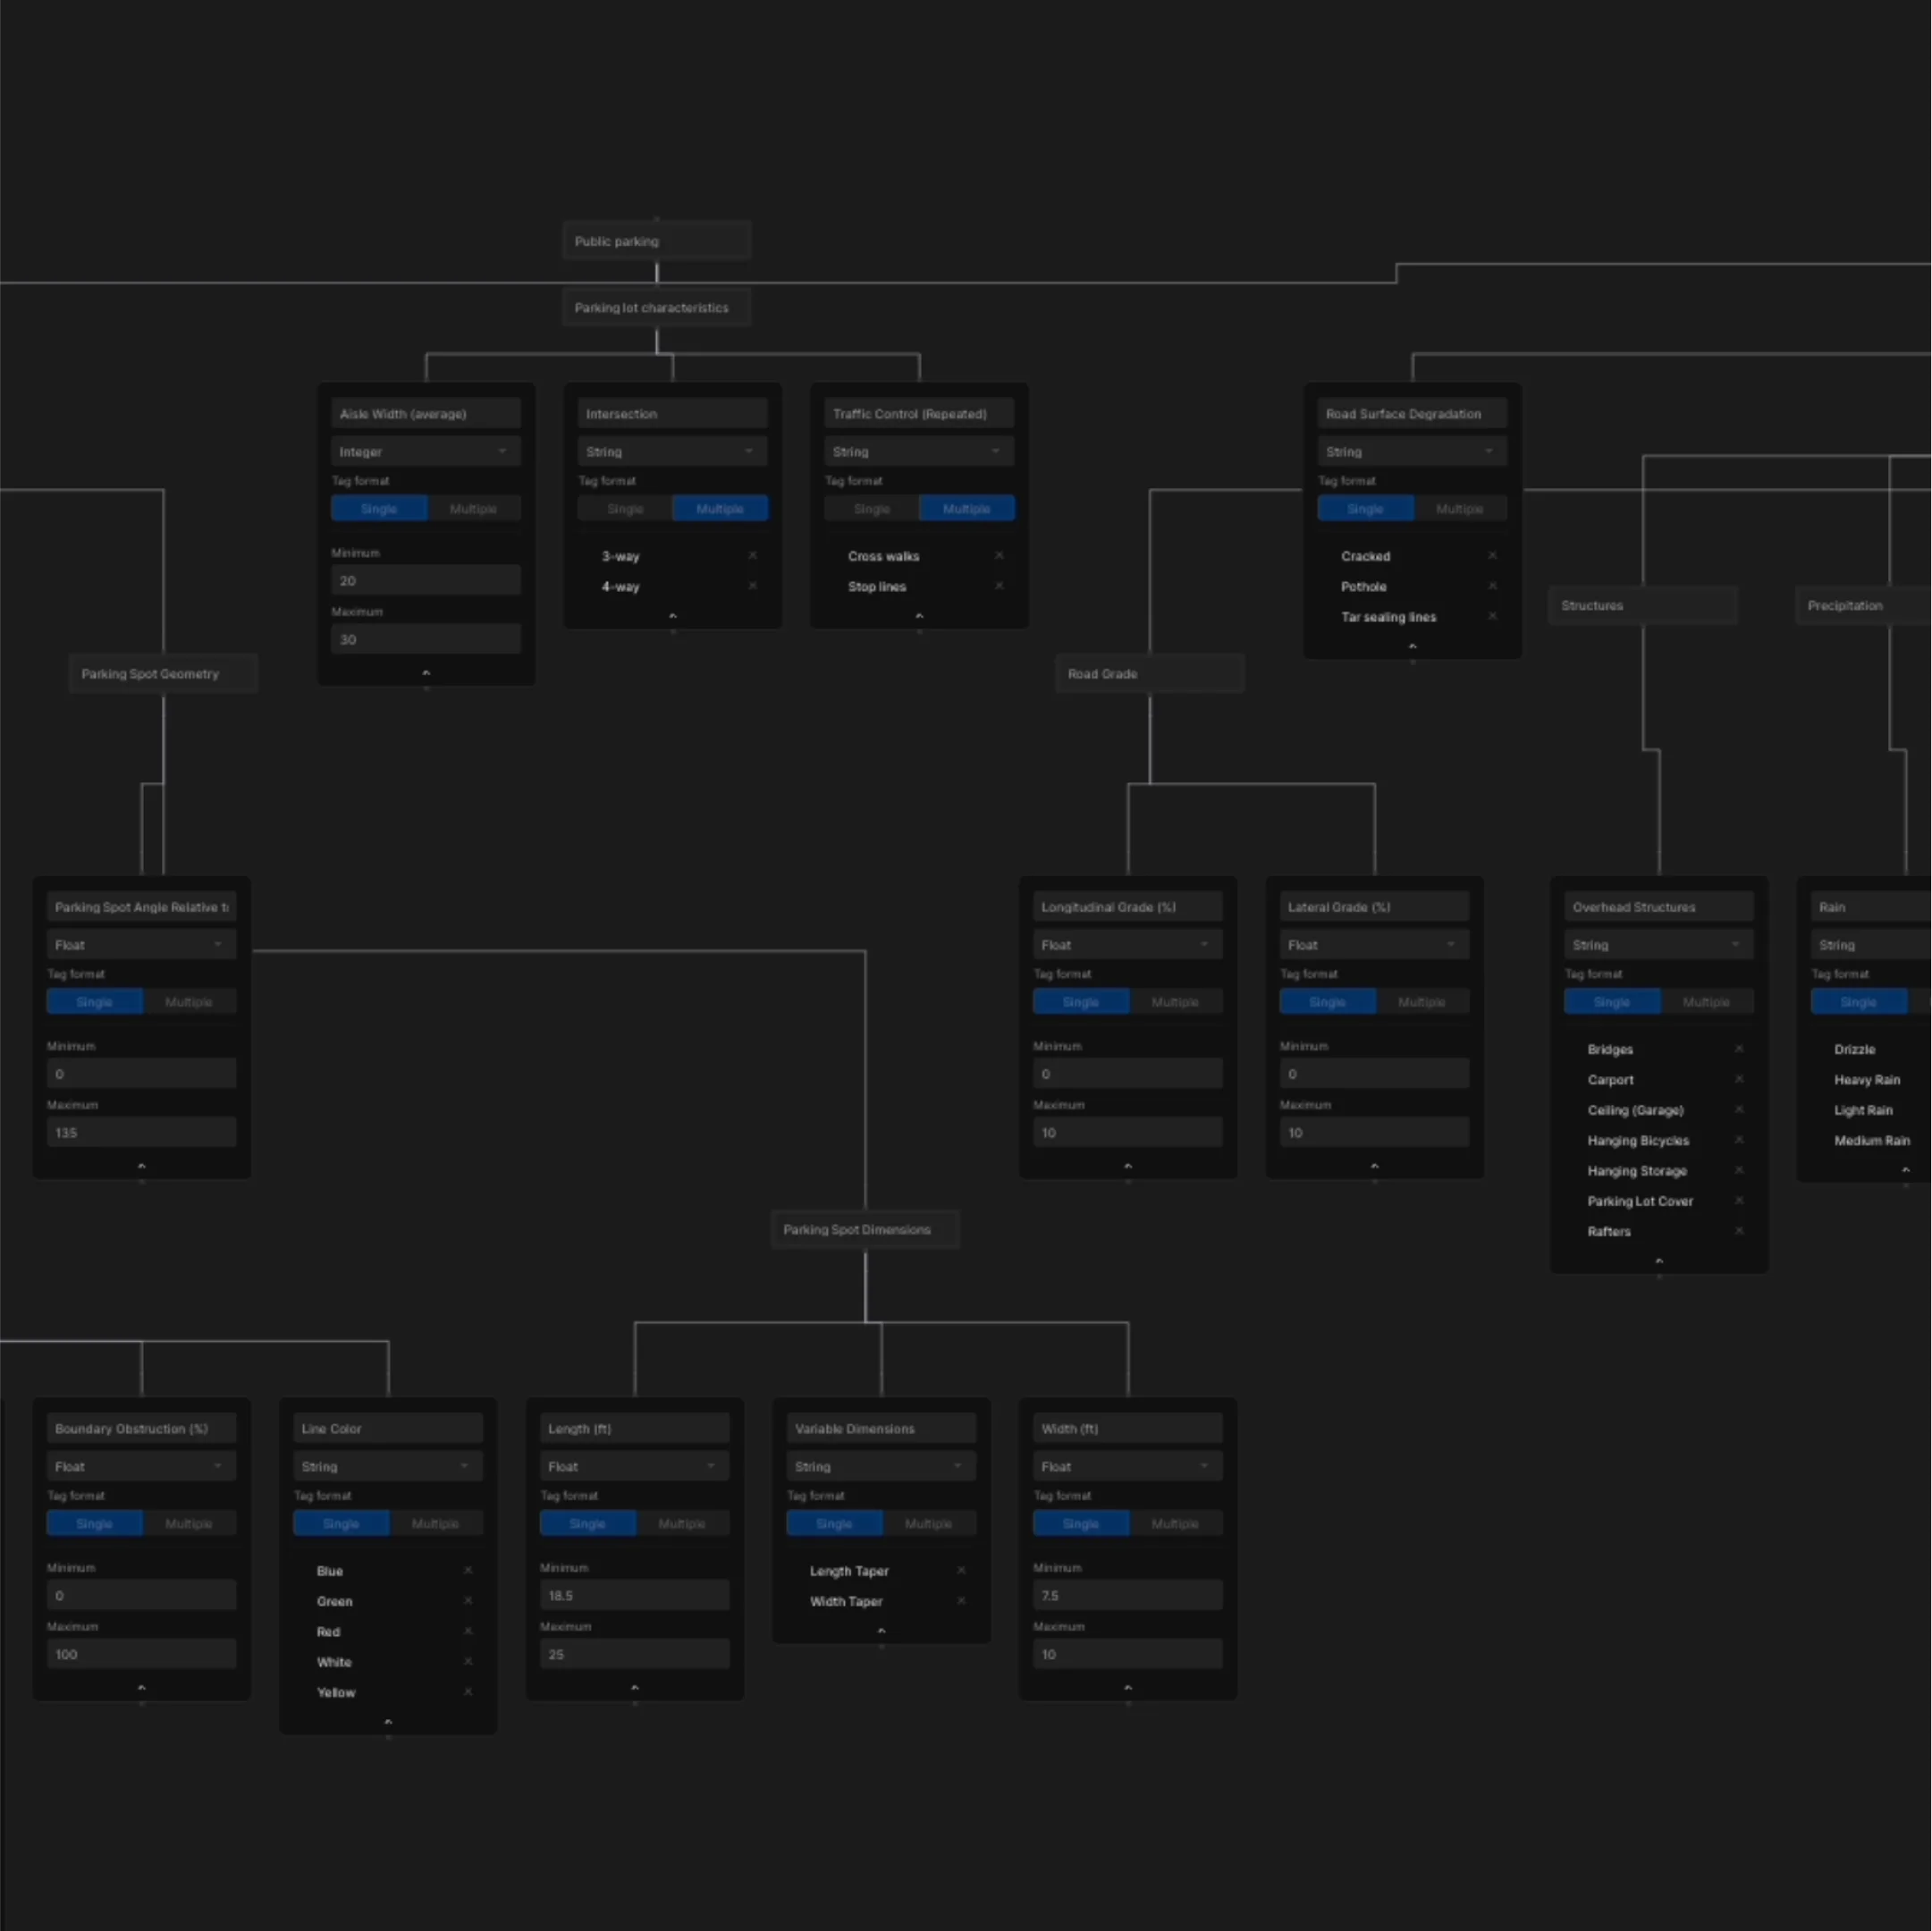The width and height of the screenshot is (1932, 1931).
Task: Collapse the Aisle Width node with chevron
Action: tap(426, 673)
